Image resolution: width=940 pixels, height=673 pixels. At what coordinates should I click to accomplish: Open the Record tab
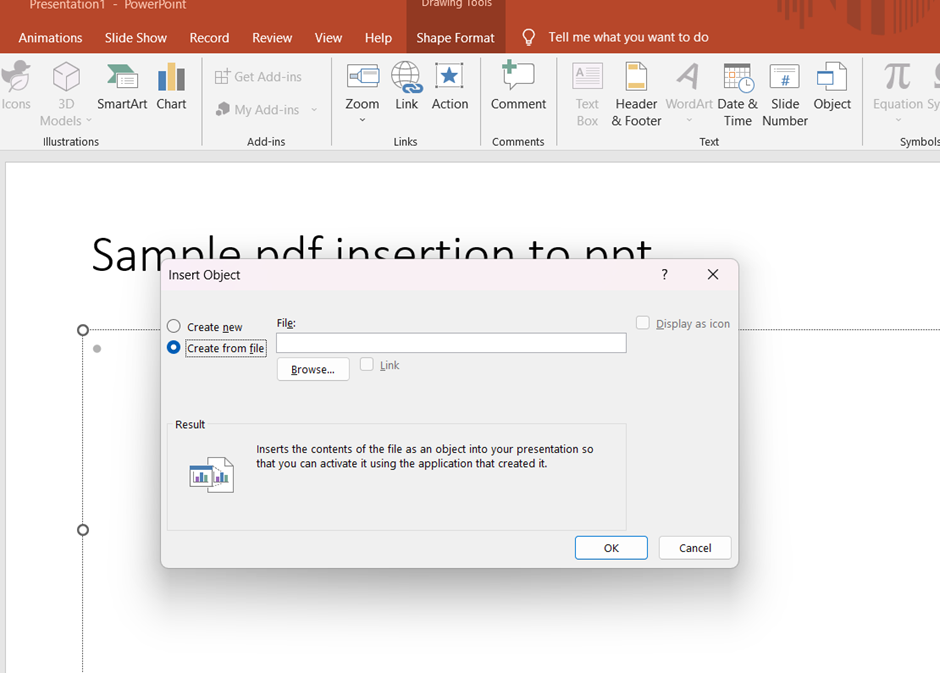click(x=209, y=38)
